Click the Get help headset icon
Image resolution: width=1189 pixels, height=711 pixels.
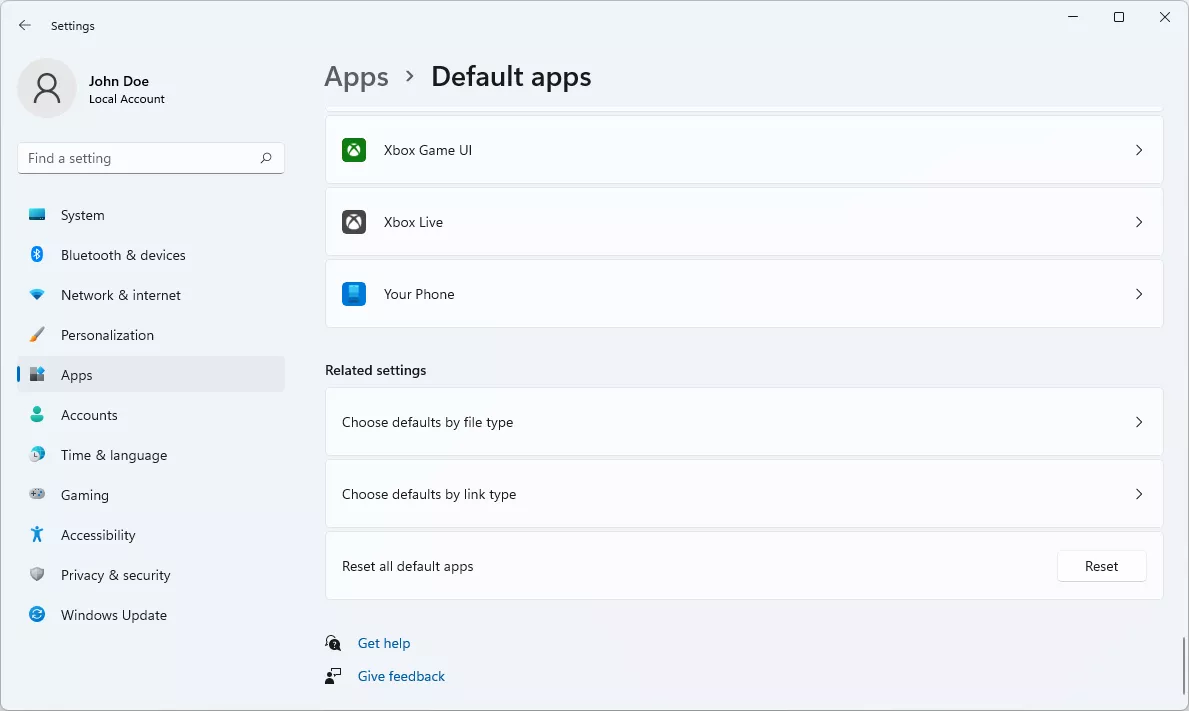(x=333, y=643)
